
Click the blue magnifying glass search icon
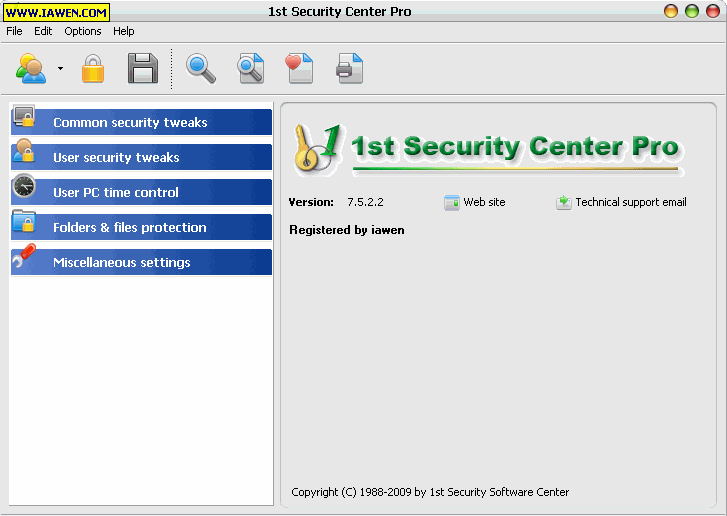coord(201,69)
